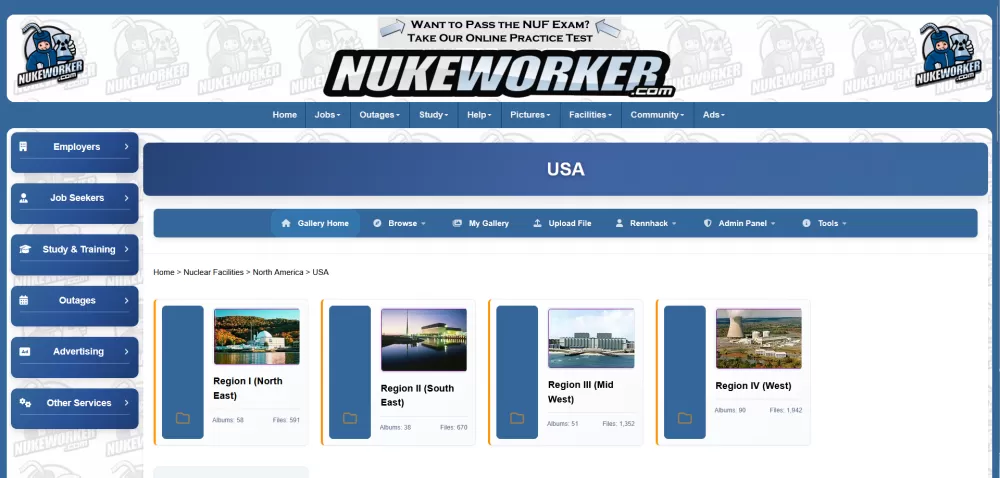This screenshot has height=478, width=1000.
Task: Click the 'Files: 670' text on Region II
Action: 453,427
